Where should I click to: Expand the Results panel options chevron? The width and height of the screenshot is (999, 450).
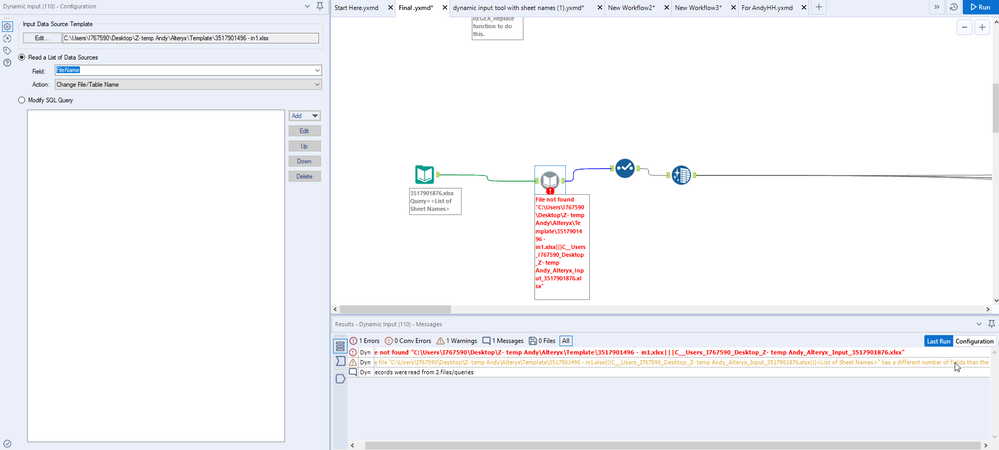point(978,323)
